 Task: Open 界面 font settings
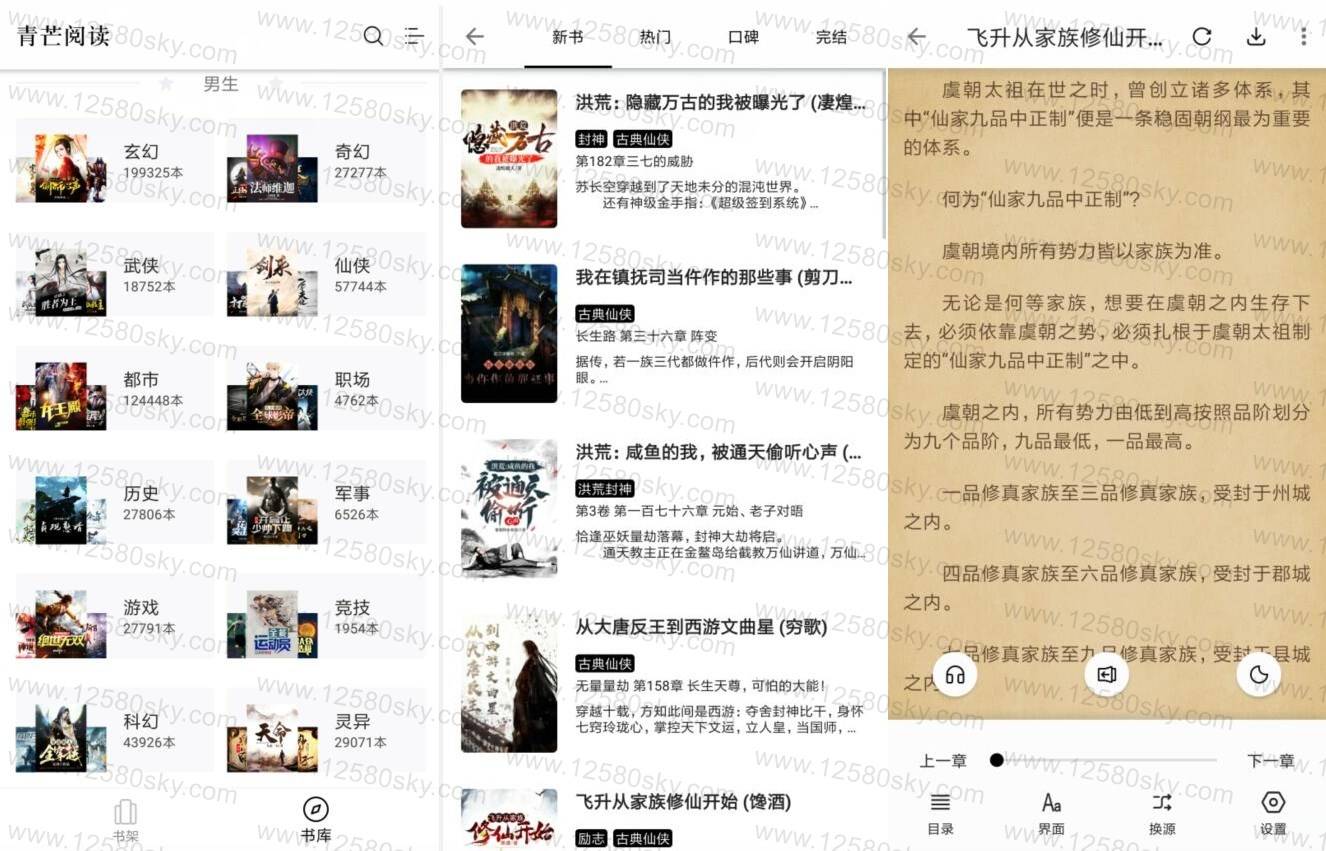tap(1051, 813)
